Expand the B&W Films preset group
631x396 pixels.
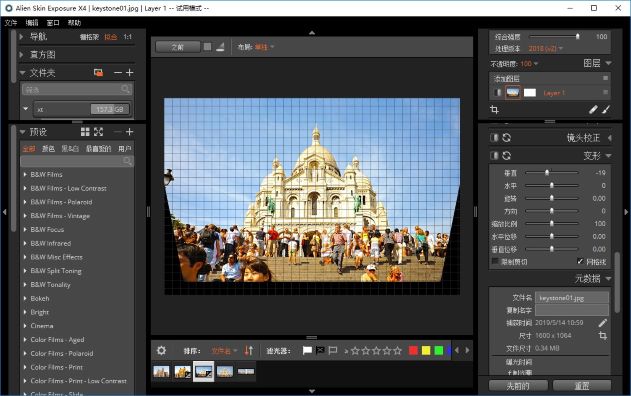pos(25,174)
